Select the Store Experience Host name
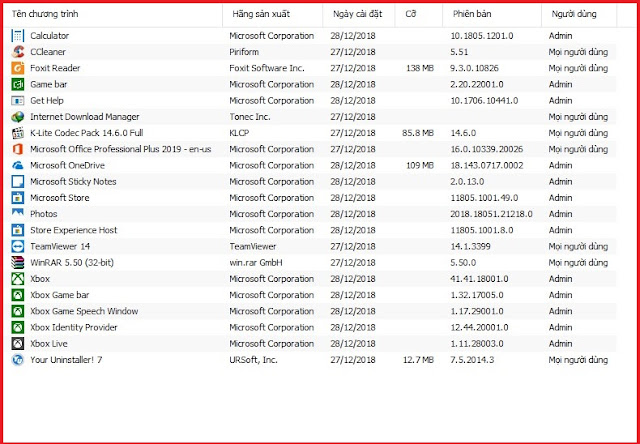 (x=73, y=230)
